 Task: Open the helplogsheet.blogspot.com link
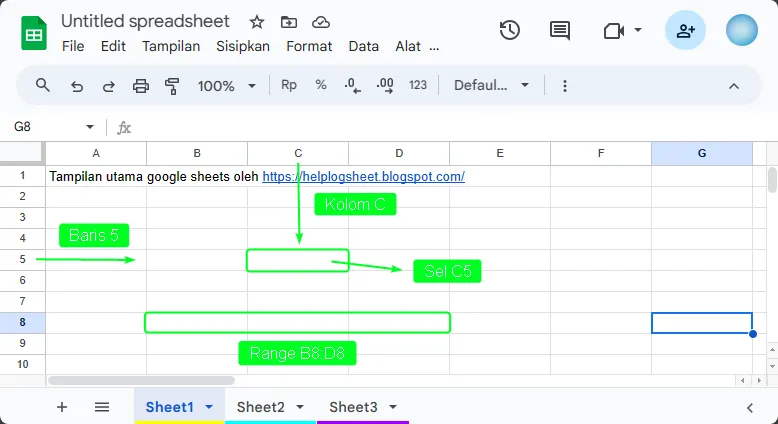point(363,177)
